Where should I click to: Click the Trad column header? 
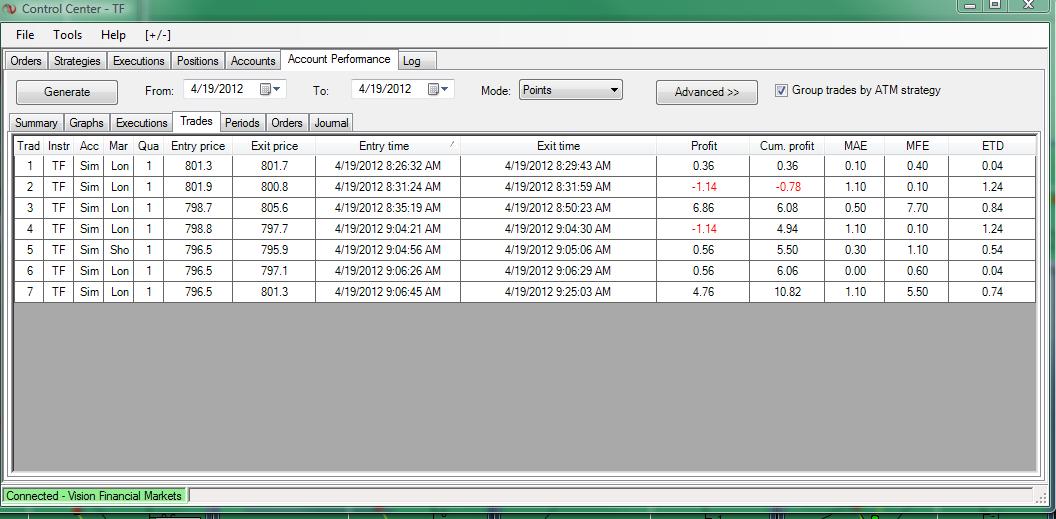pyautogui.click(x=29, y=146)
